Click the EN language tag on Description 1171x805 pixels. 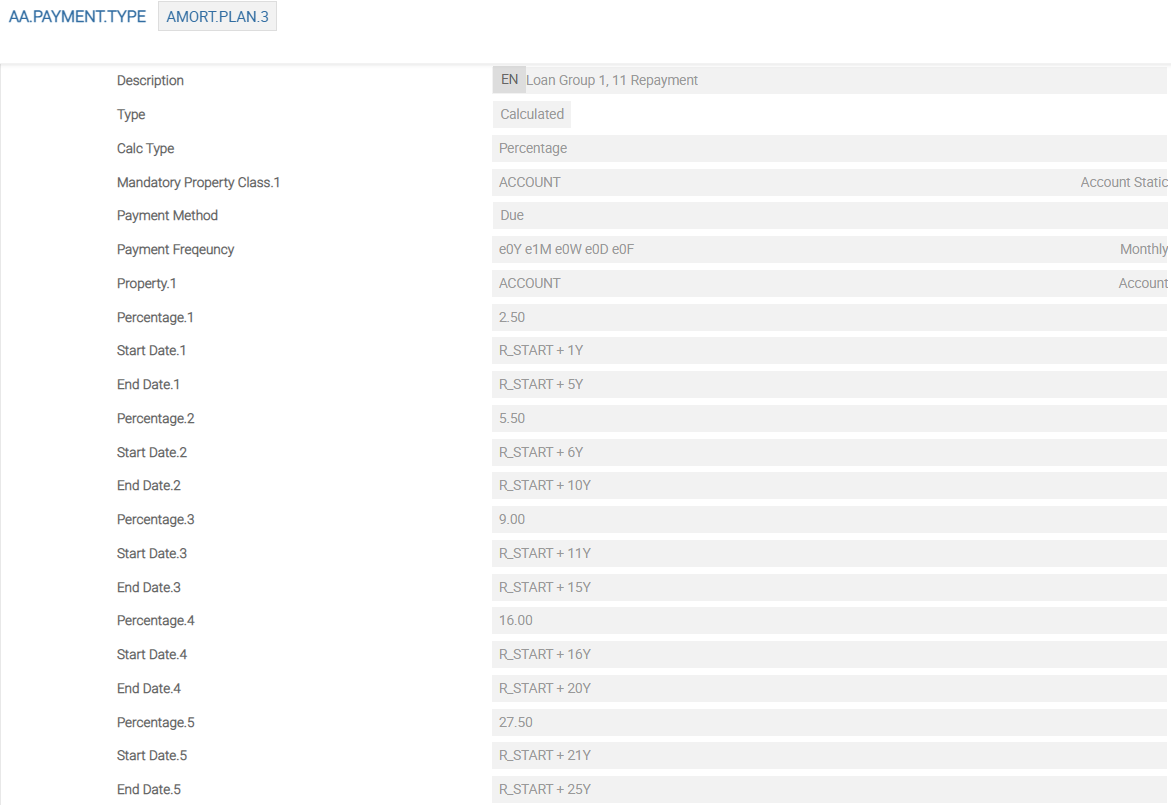pyautogui.click(x=509, y=80)
